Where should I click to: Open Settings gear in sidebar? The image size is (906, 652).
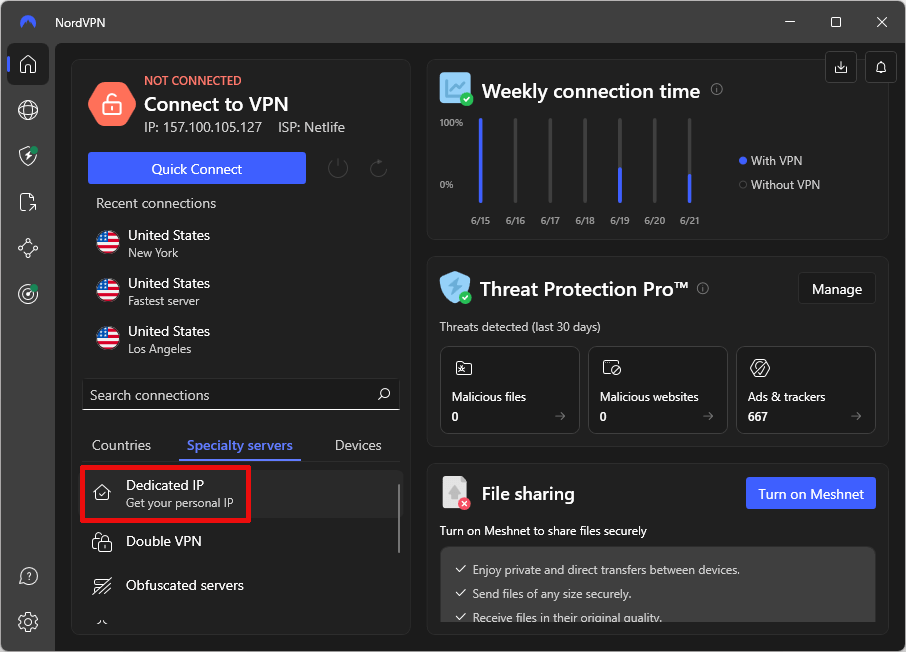click(28, 622)
